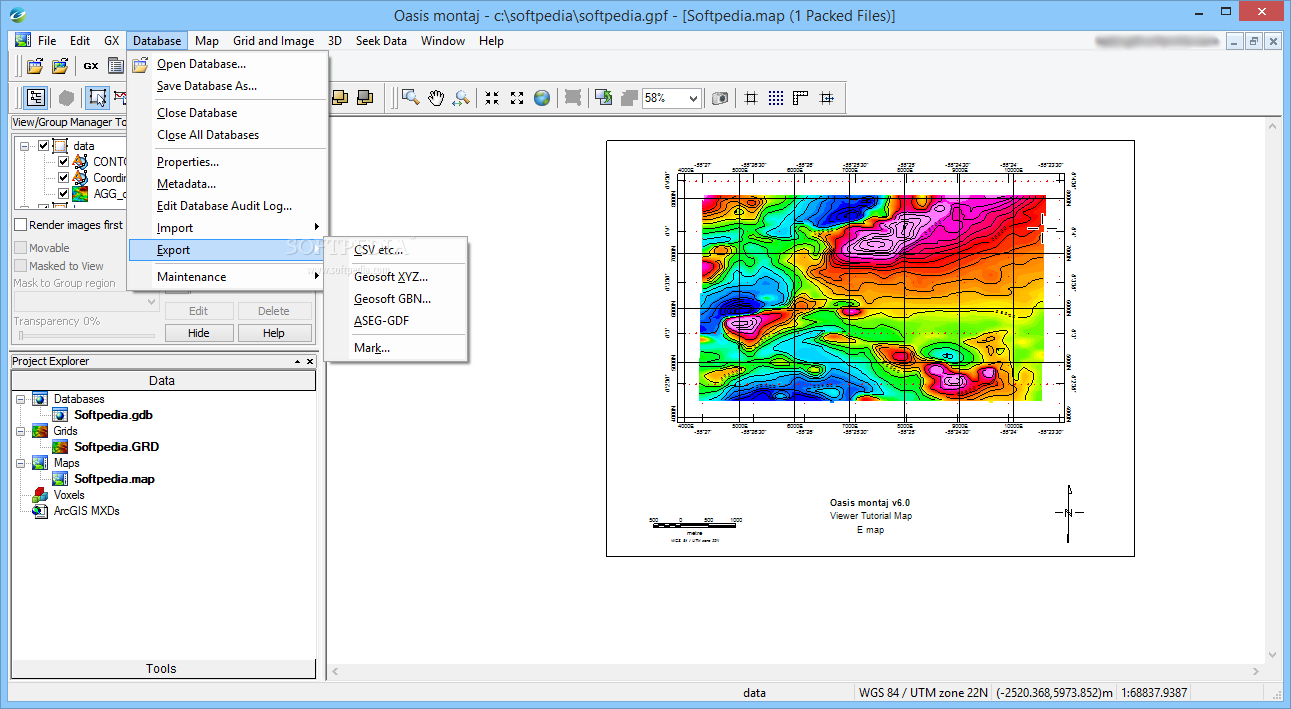Click the Hide button

199,333
